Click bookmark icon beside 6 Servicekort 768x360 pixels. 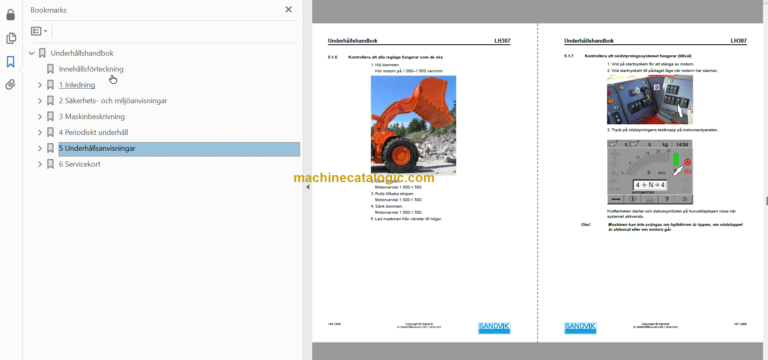click(x=50, y=164)
